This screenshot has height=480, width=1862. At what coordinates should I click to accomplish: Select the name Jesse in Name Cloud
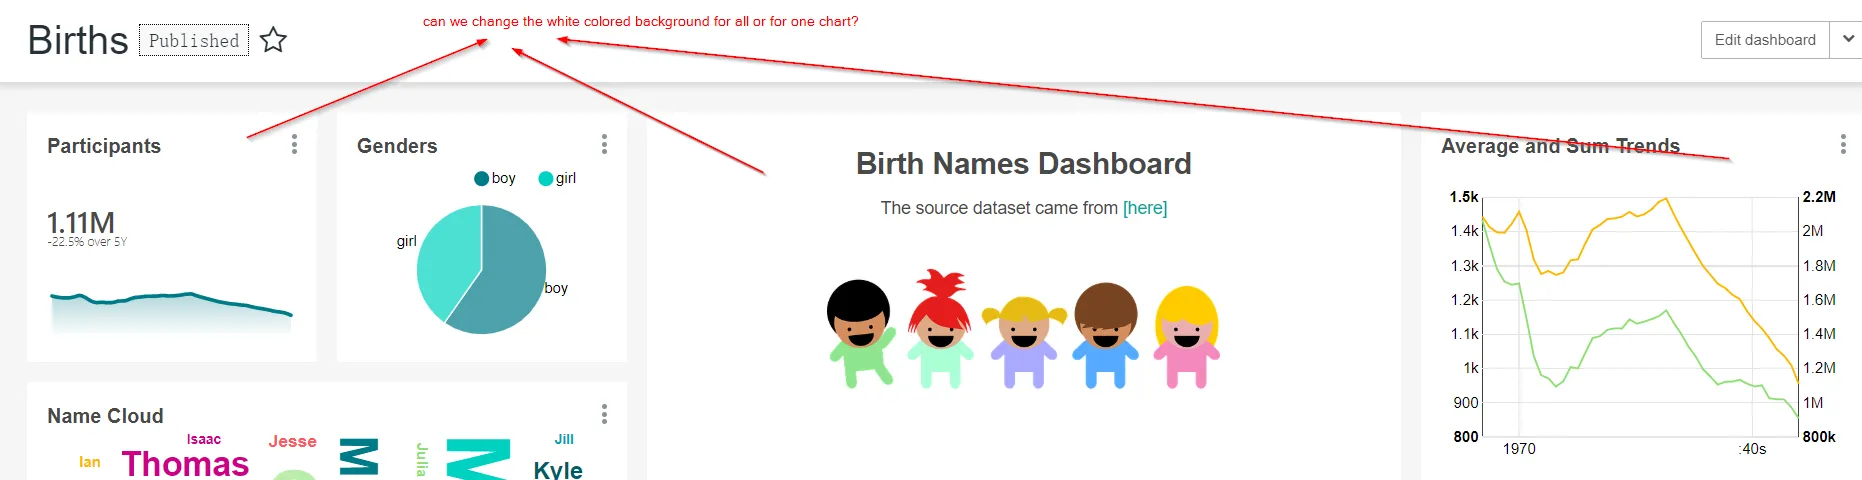[x=292, y=441]
